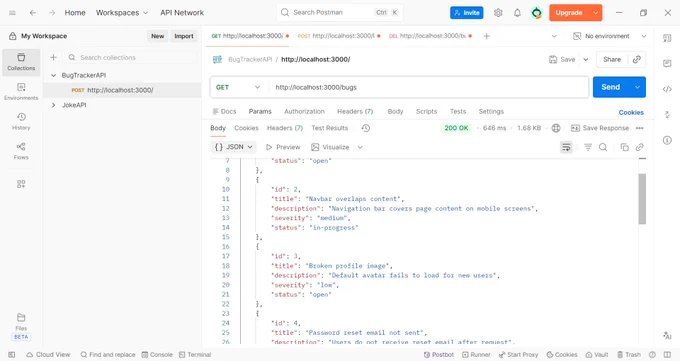Open the Save options dropdown arrow
The width and height of the screenshot is (680, 361).
point(585,59)
